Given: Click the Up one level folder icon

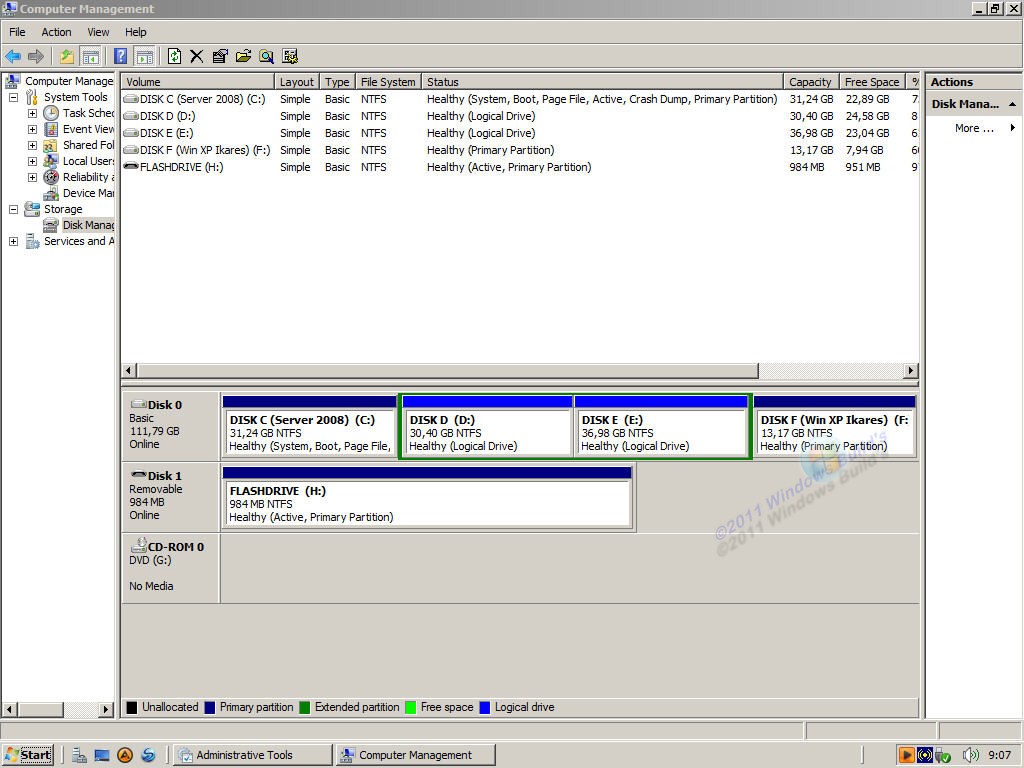Looking at the screenshot, I should click(x=67, y=57).
